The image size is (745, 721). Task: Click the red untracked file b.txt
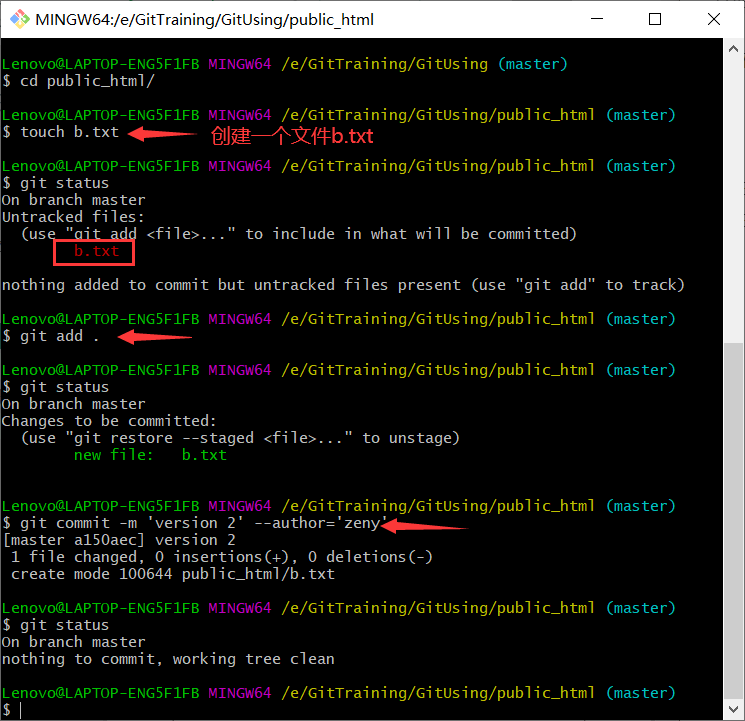click(96, 251)
